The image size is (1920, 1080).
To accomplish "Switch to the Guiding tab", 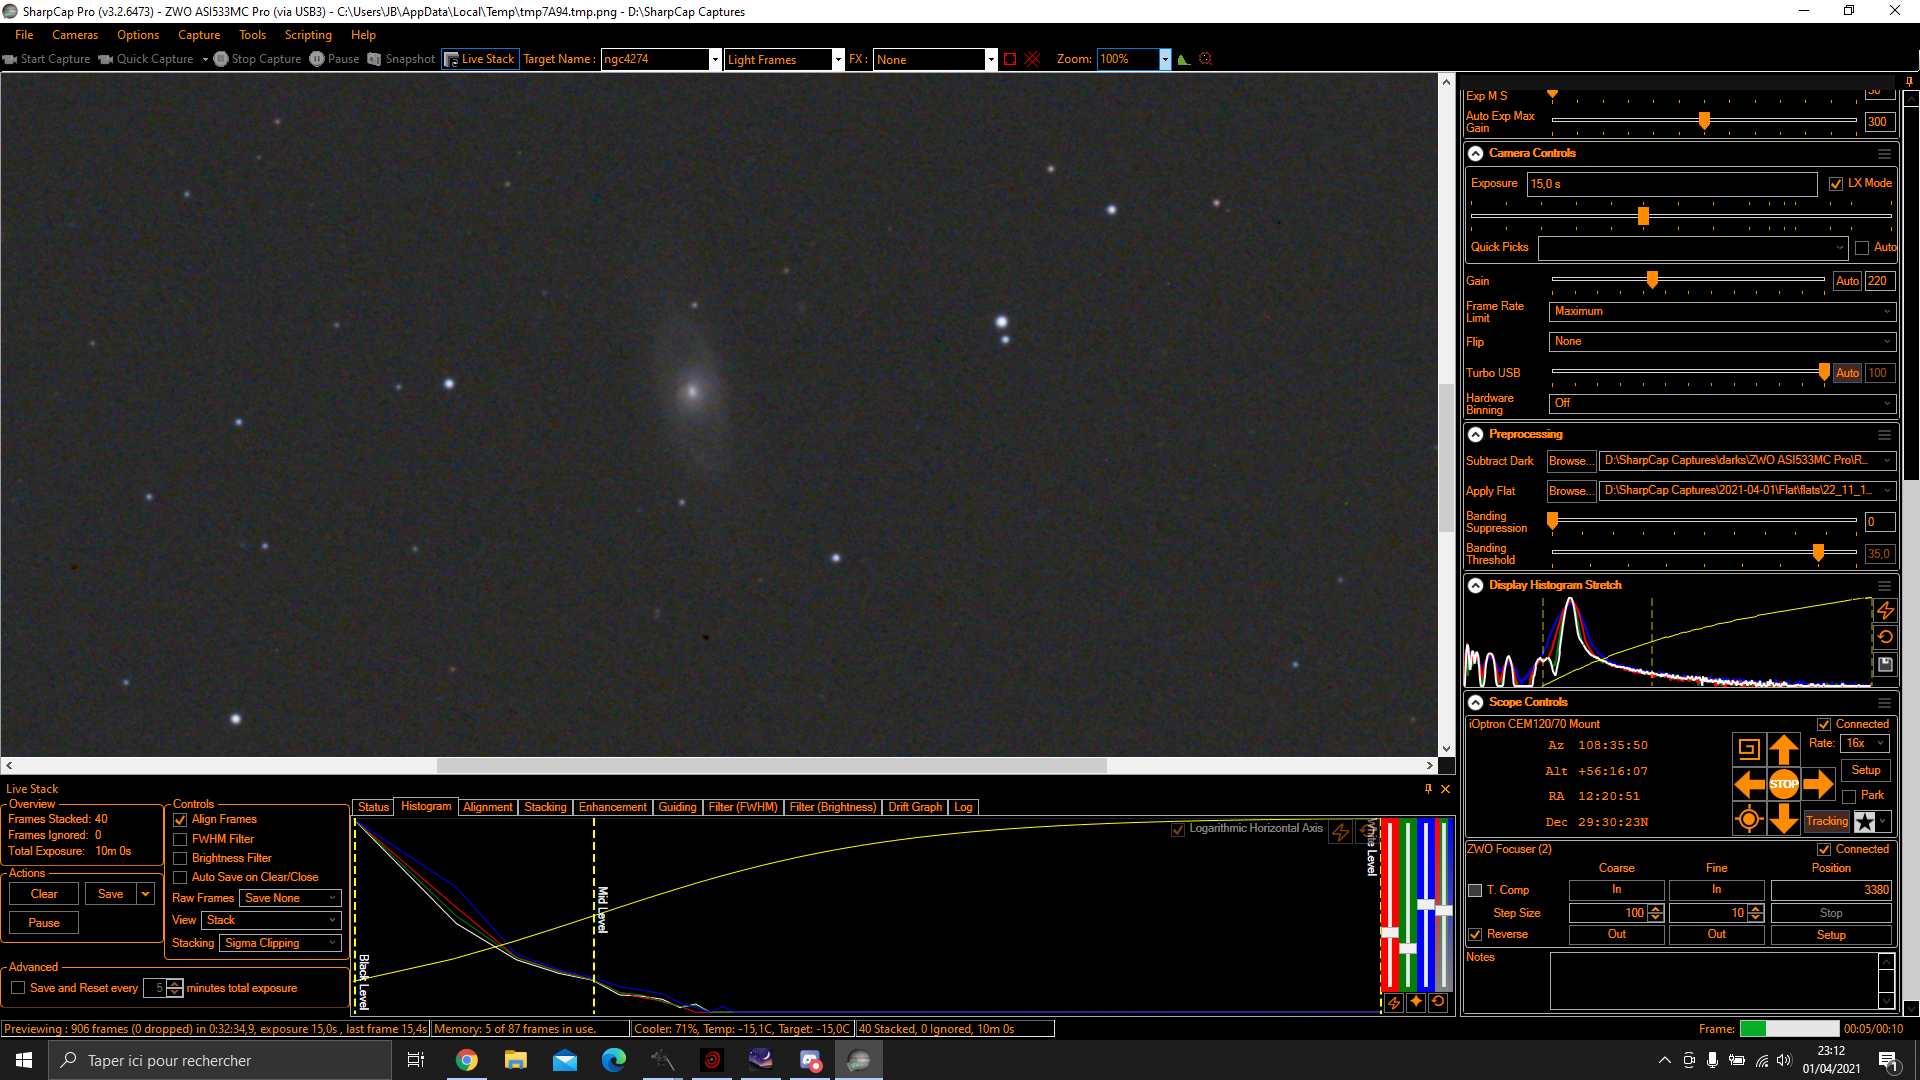I will point(677,807).
